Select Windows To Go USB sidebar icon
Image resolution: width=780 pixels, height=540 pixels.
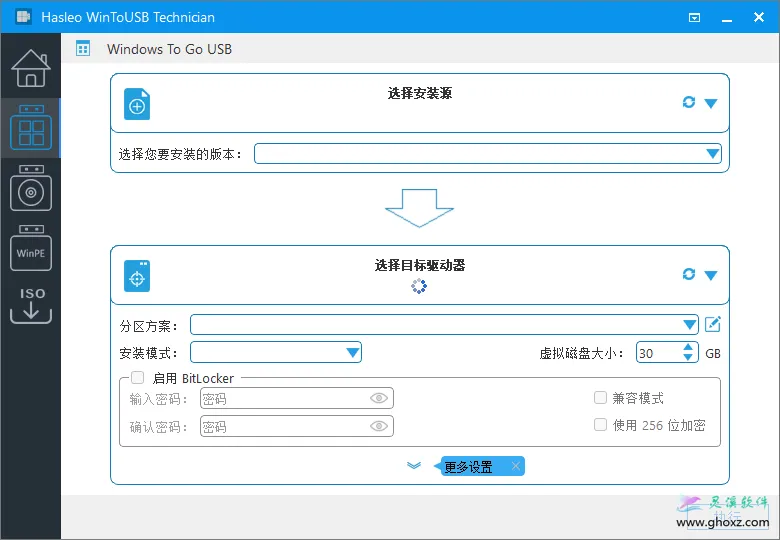(31, 128)
